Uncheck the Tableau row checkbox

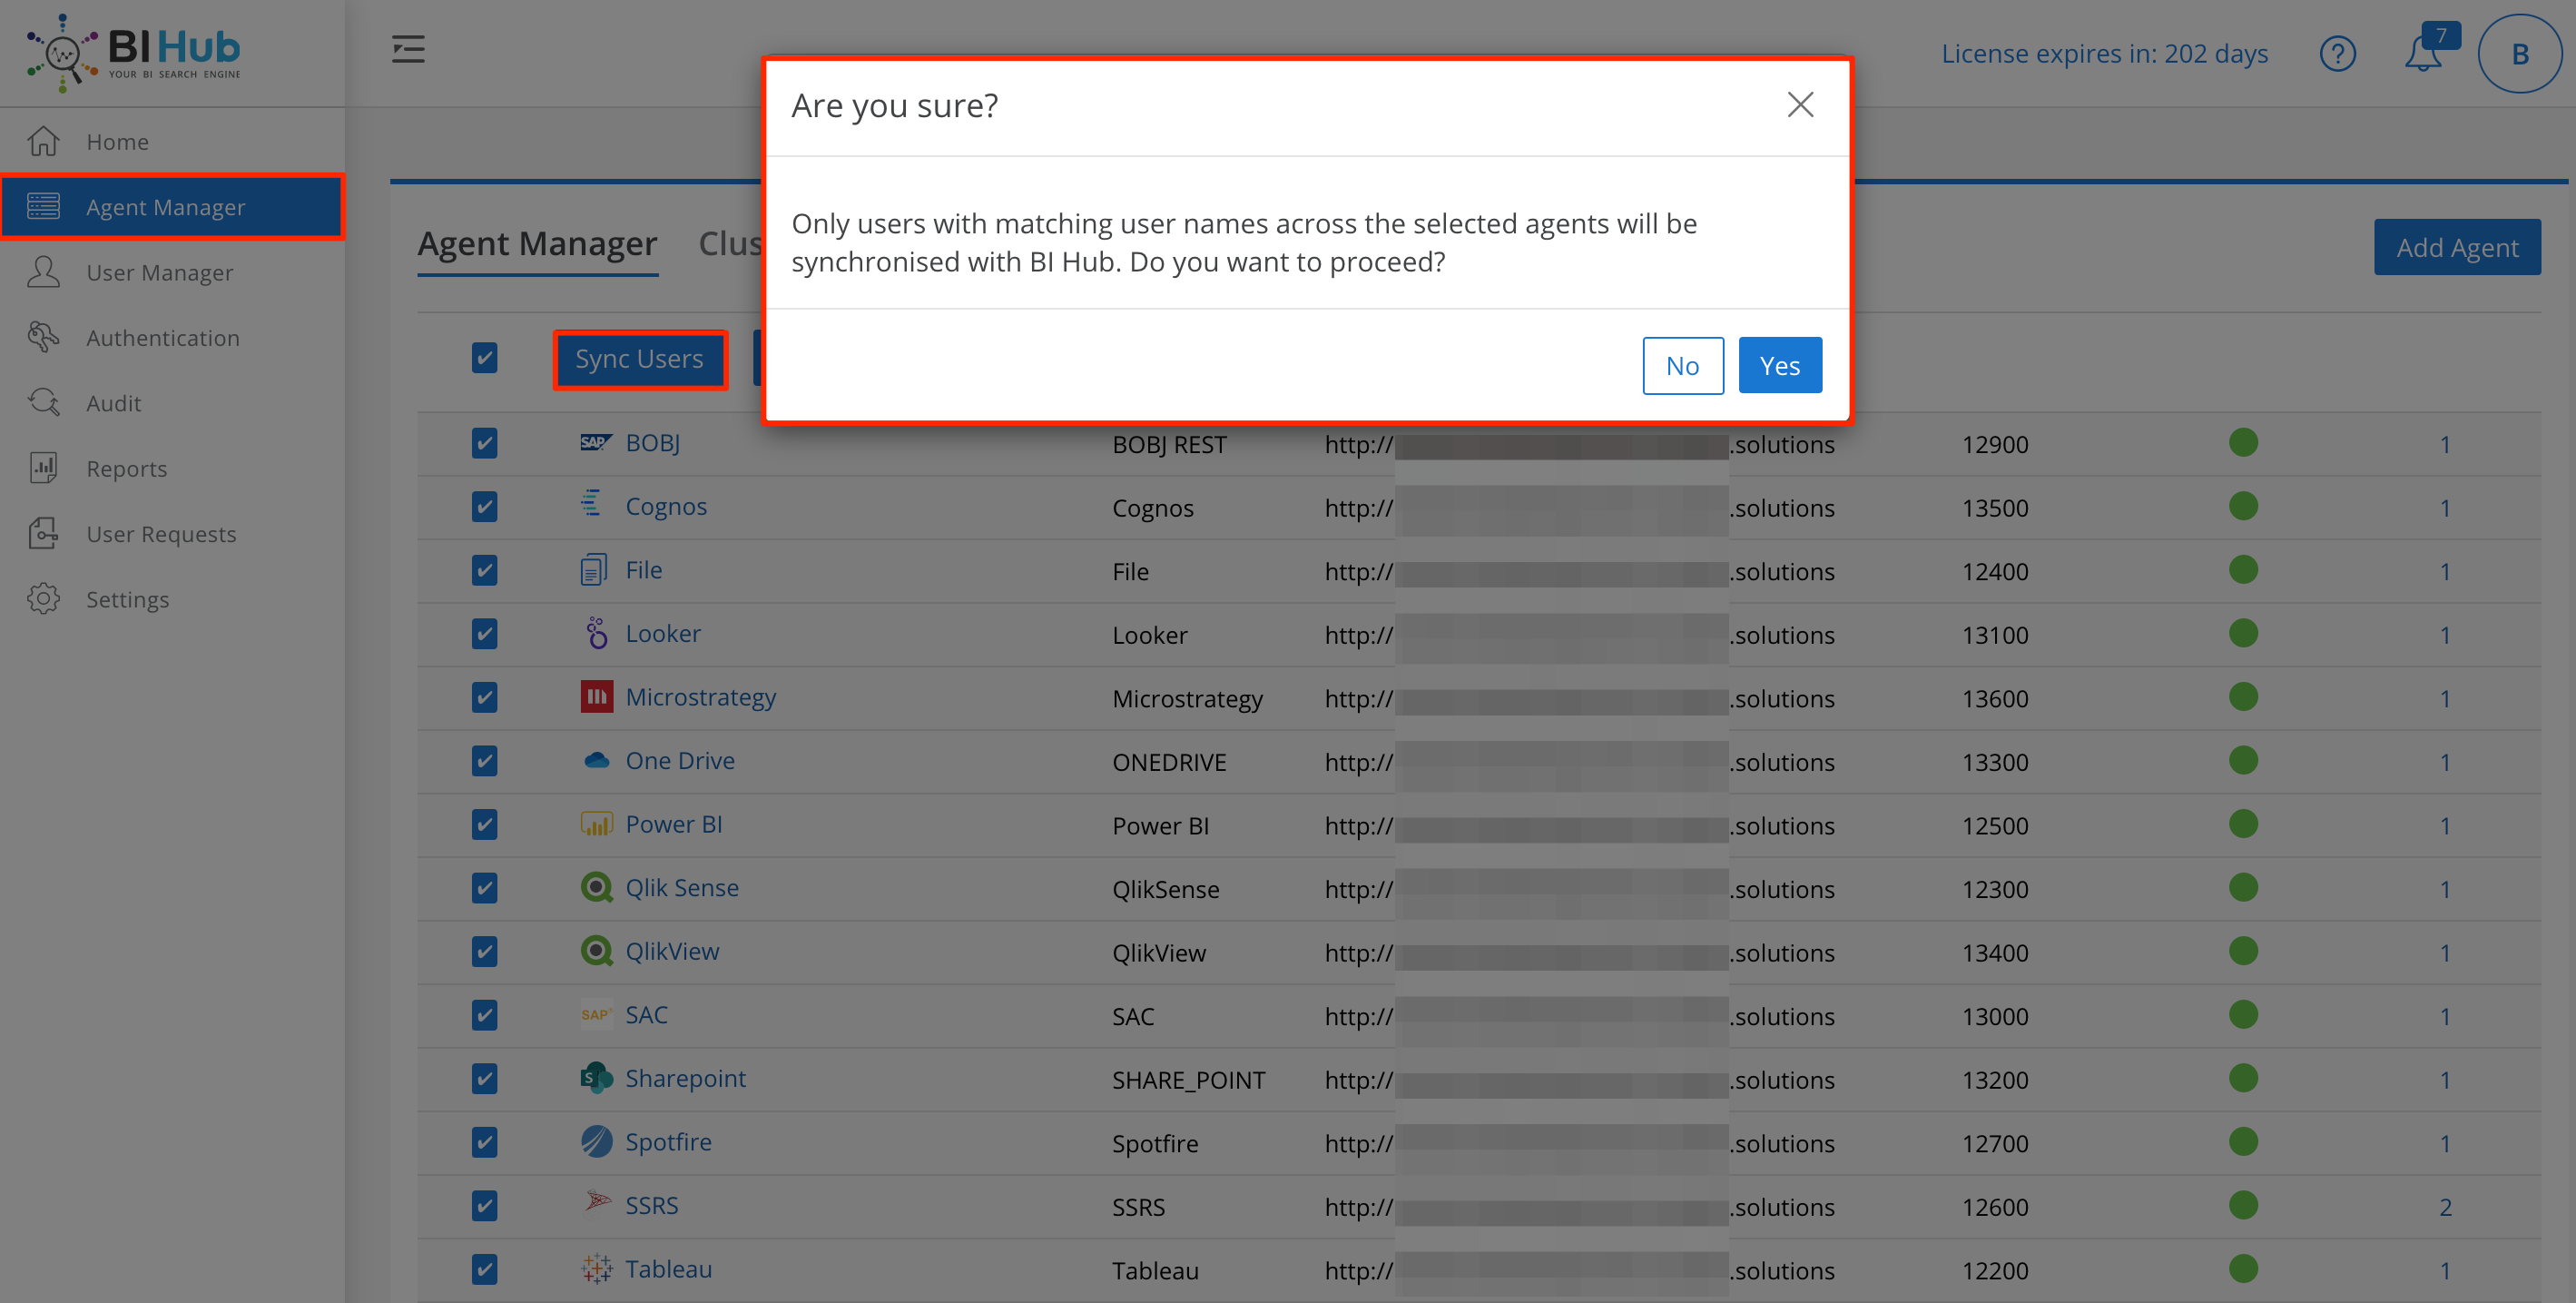[484, 1269]
